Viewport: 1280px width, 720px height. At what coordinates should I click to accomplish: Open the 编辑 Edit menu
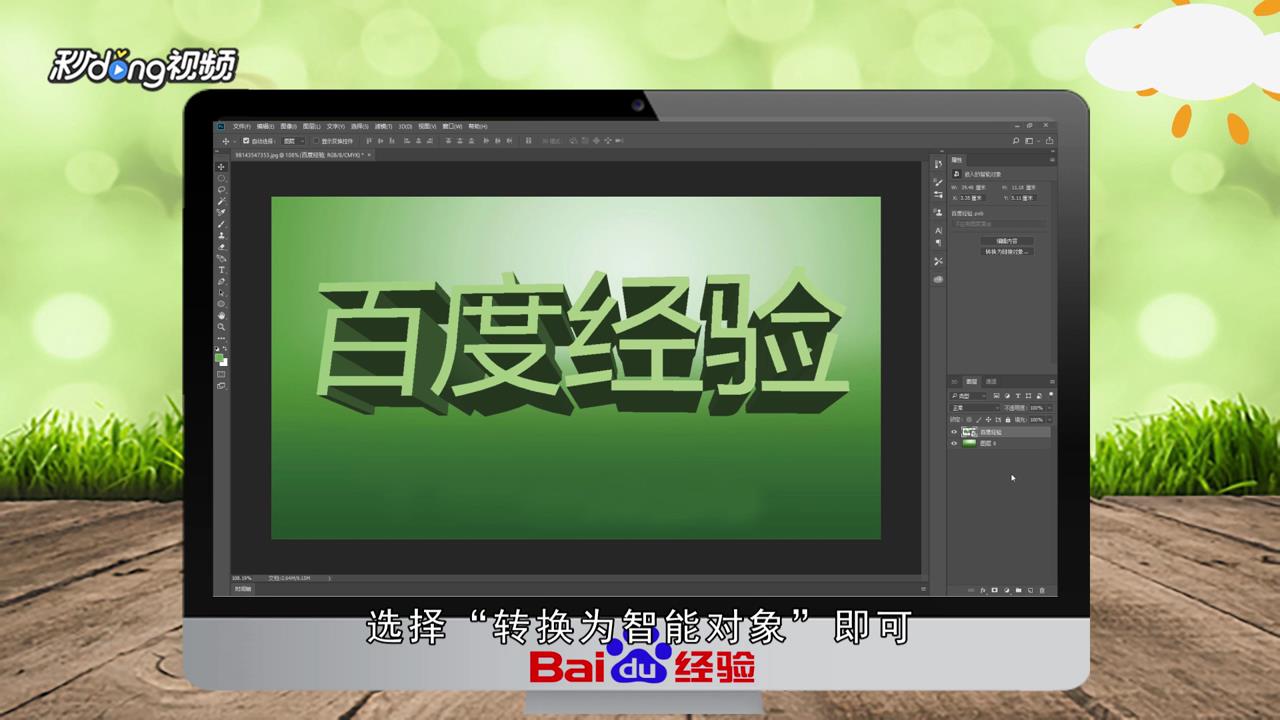click(266, 127)
